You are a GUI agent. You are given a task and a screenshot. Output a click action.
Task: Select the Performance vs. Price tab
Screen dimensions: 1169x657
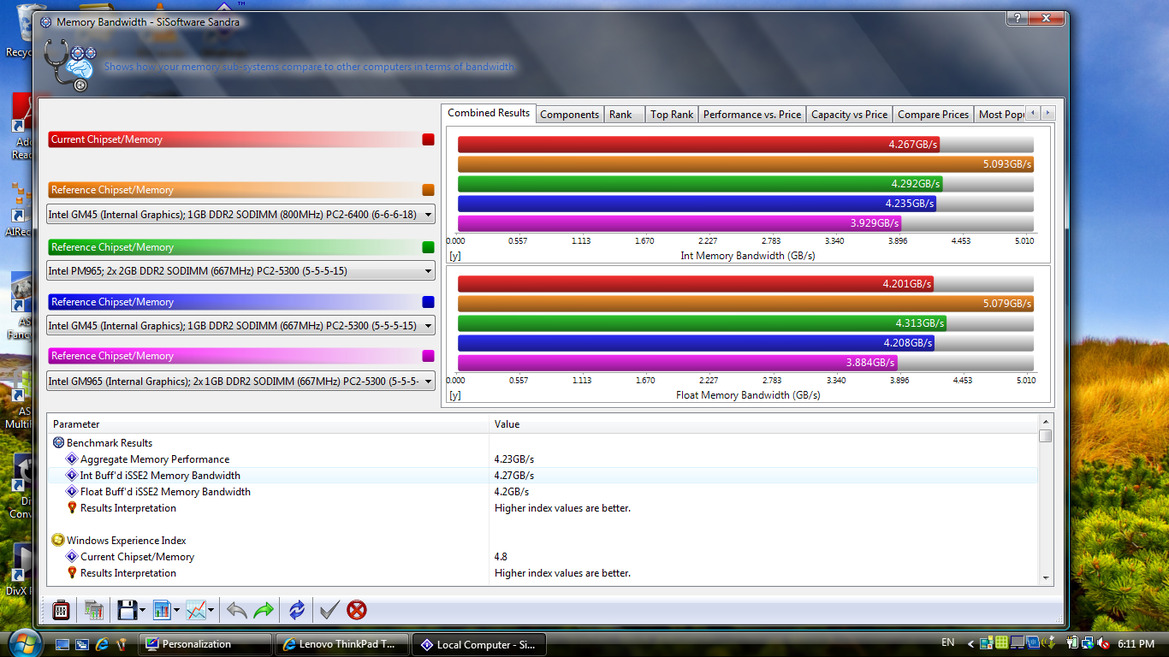752,114
